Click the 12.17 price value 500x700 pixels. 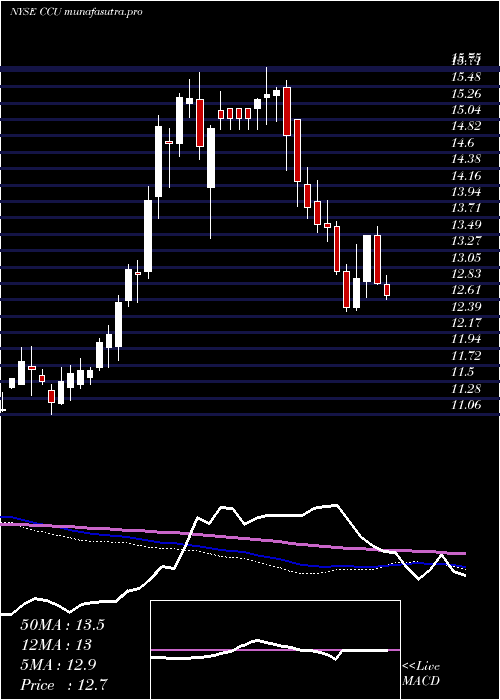coord(466,323)
